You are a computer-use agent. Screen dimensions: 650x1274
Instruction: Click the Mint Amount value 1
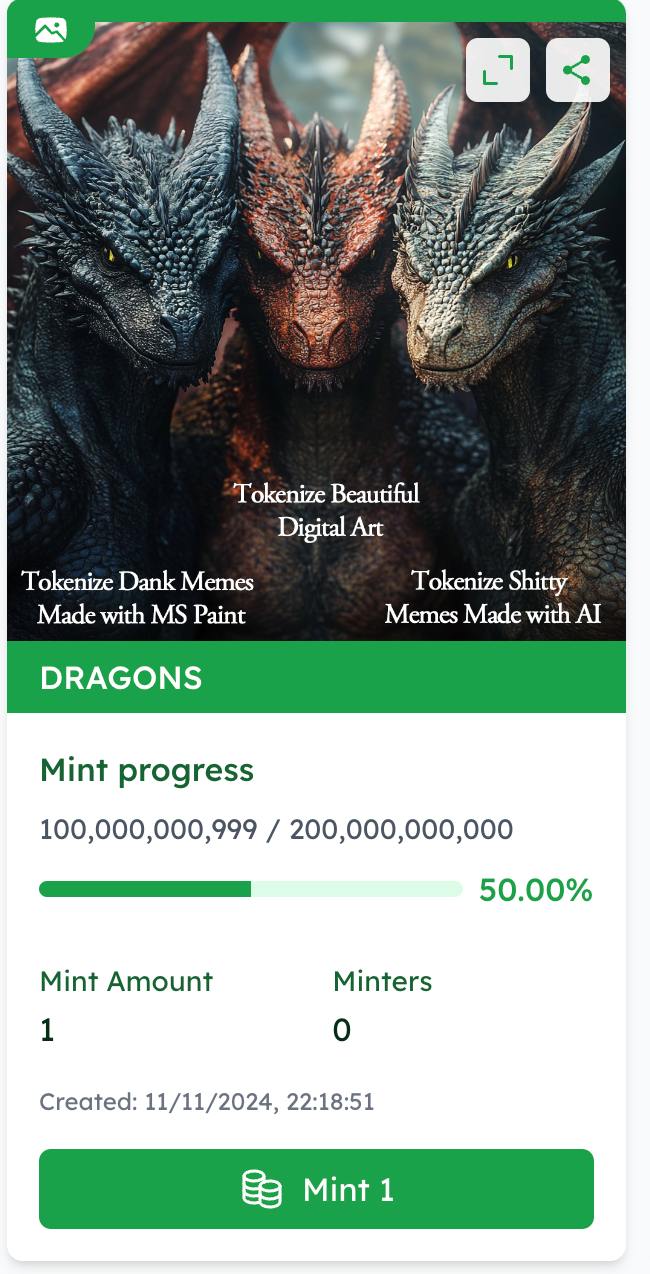point(47,1030)
